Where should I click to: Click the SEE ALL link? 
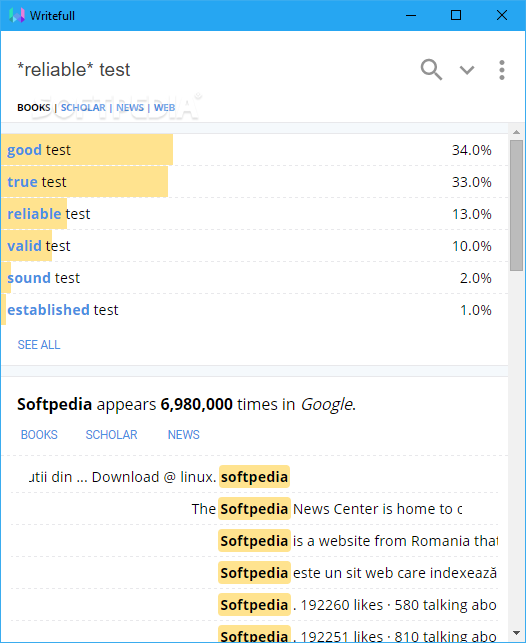pyautogui.click(x=39, y=345)
